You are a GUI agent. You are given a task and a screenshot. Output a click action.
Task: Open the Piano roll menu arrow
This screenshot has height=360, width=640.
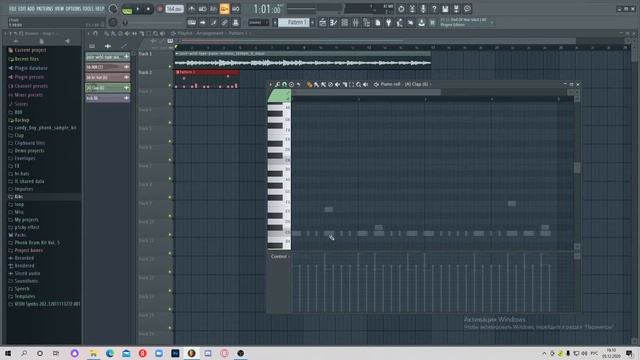click(271, 84)
